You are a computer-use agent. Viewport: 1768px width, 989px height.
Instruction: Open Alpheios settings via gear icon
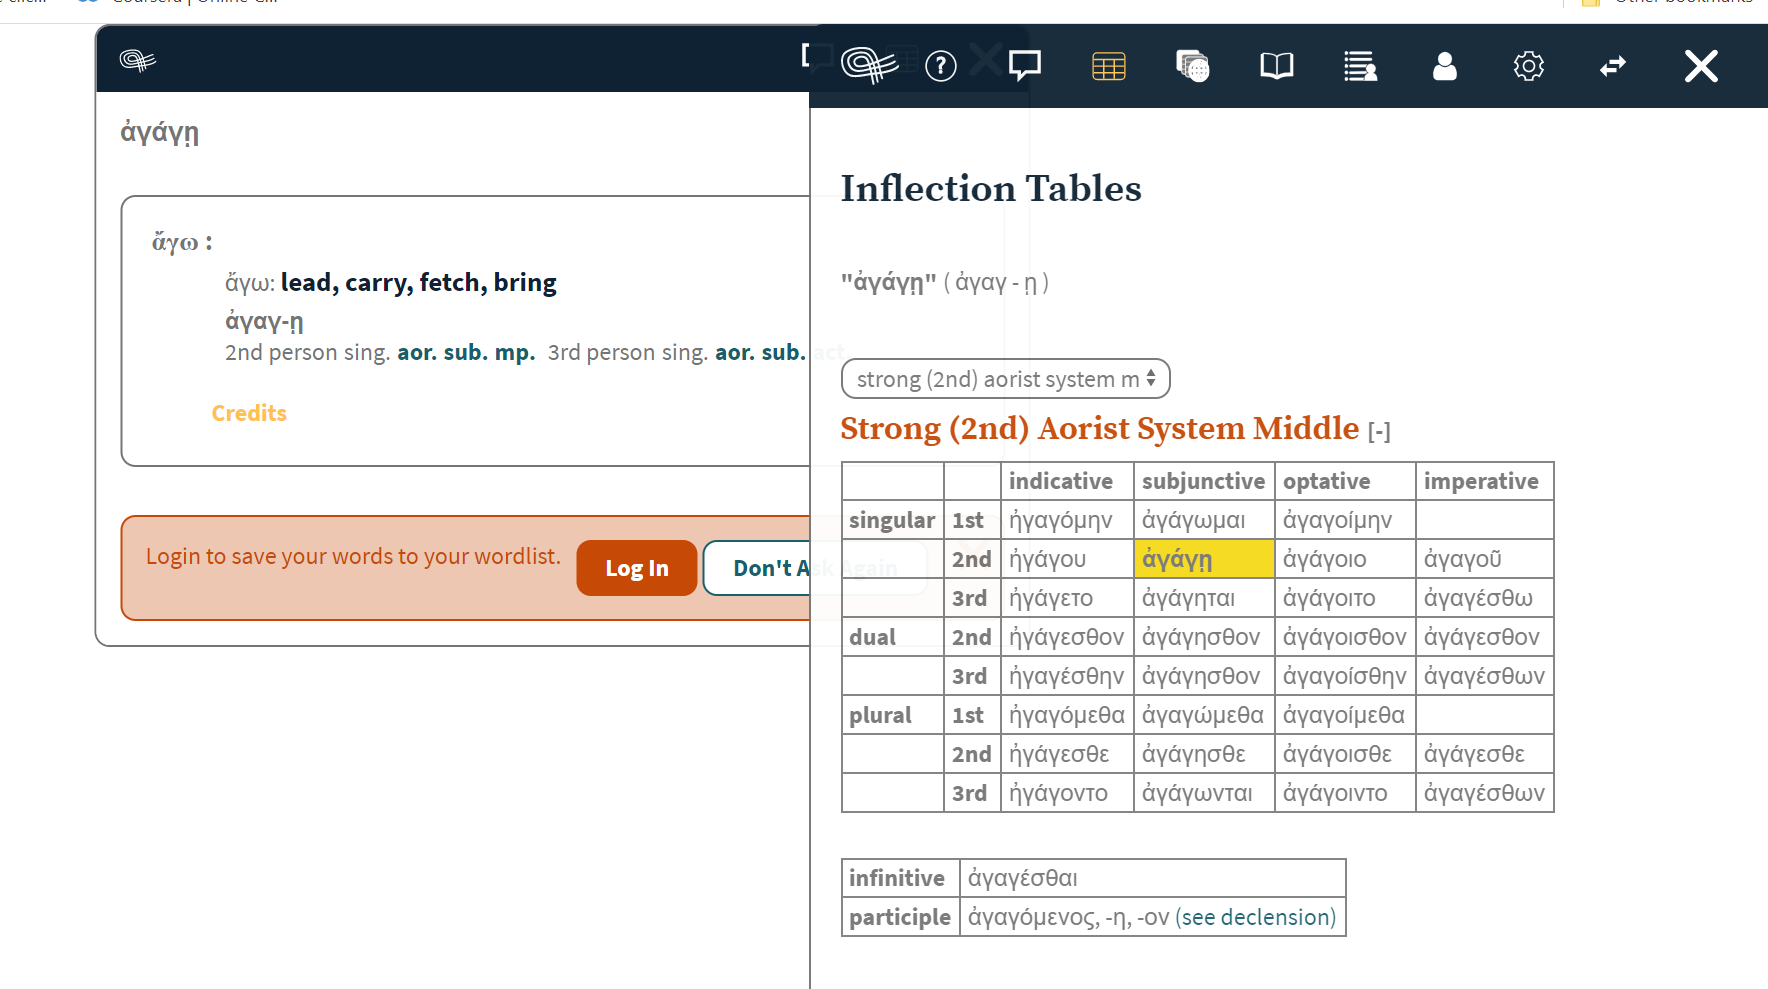[x=1528, y=66]
